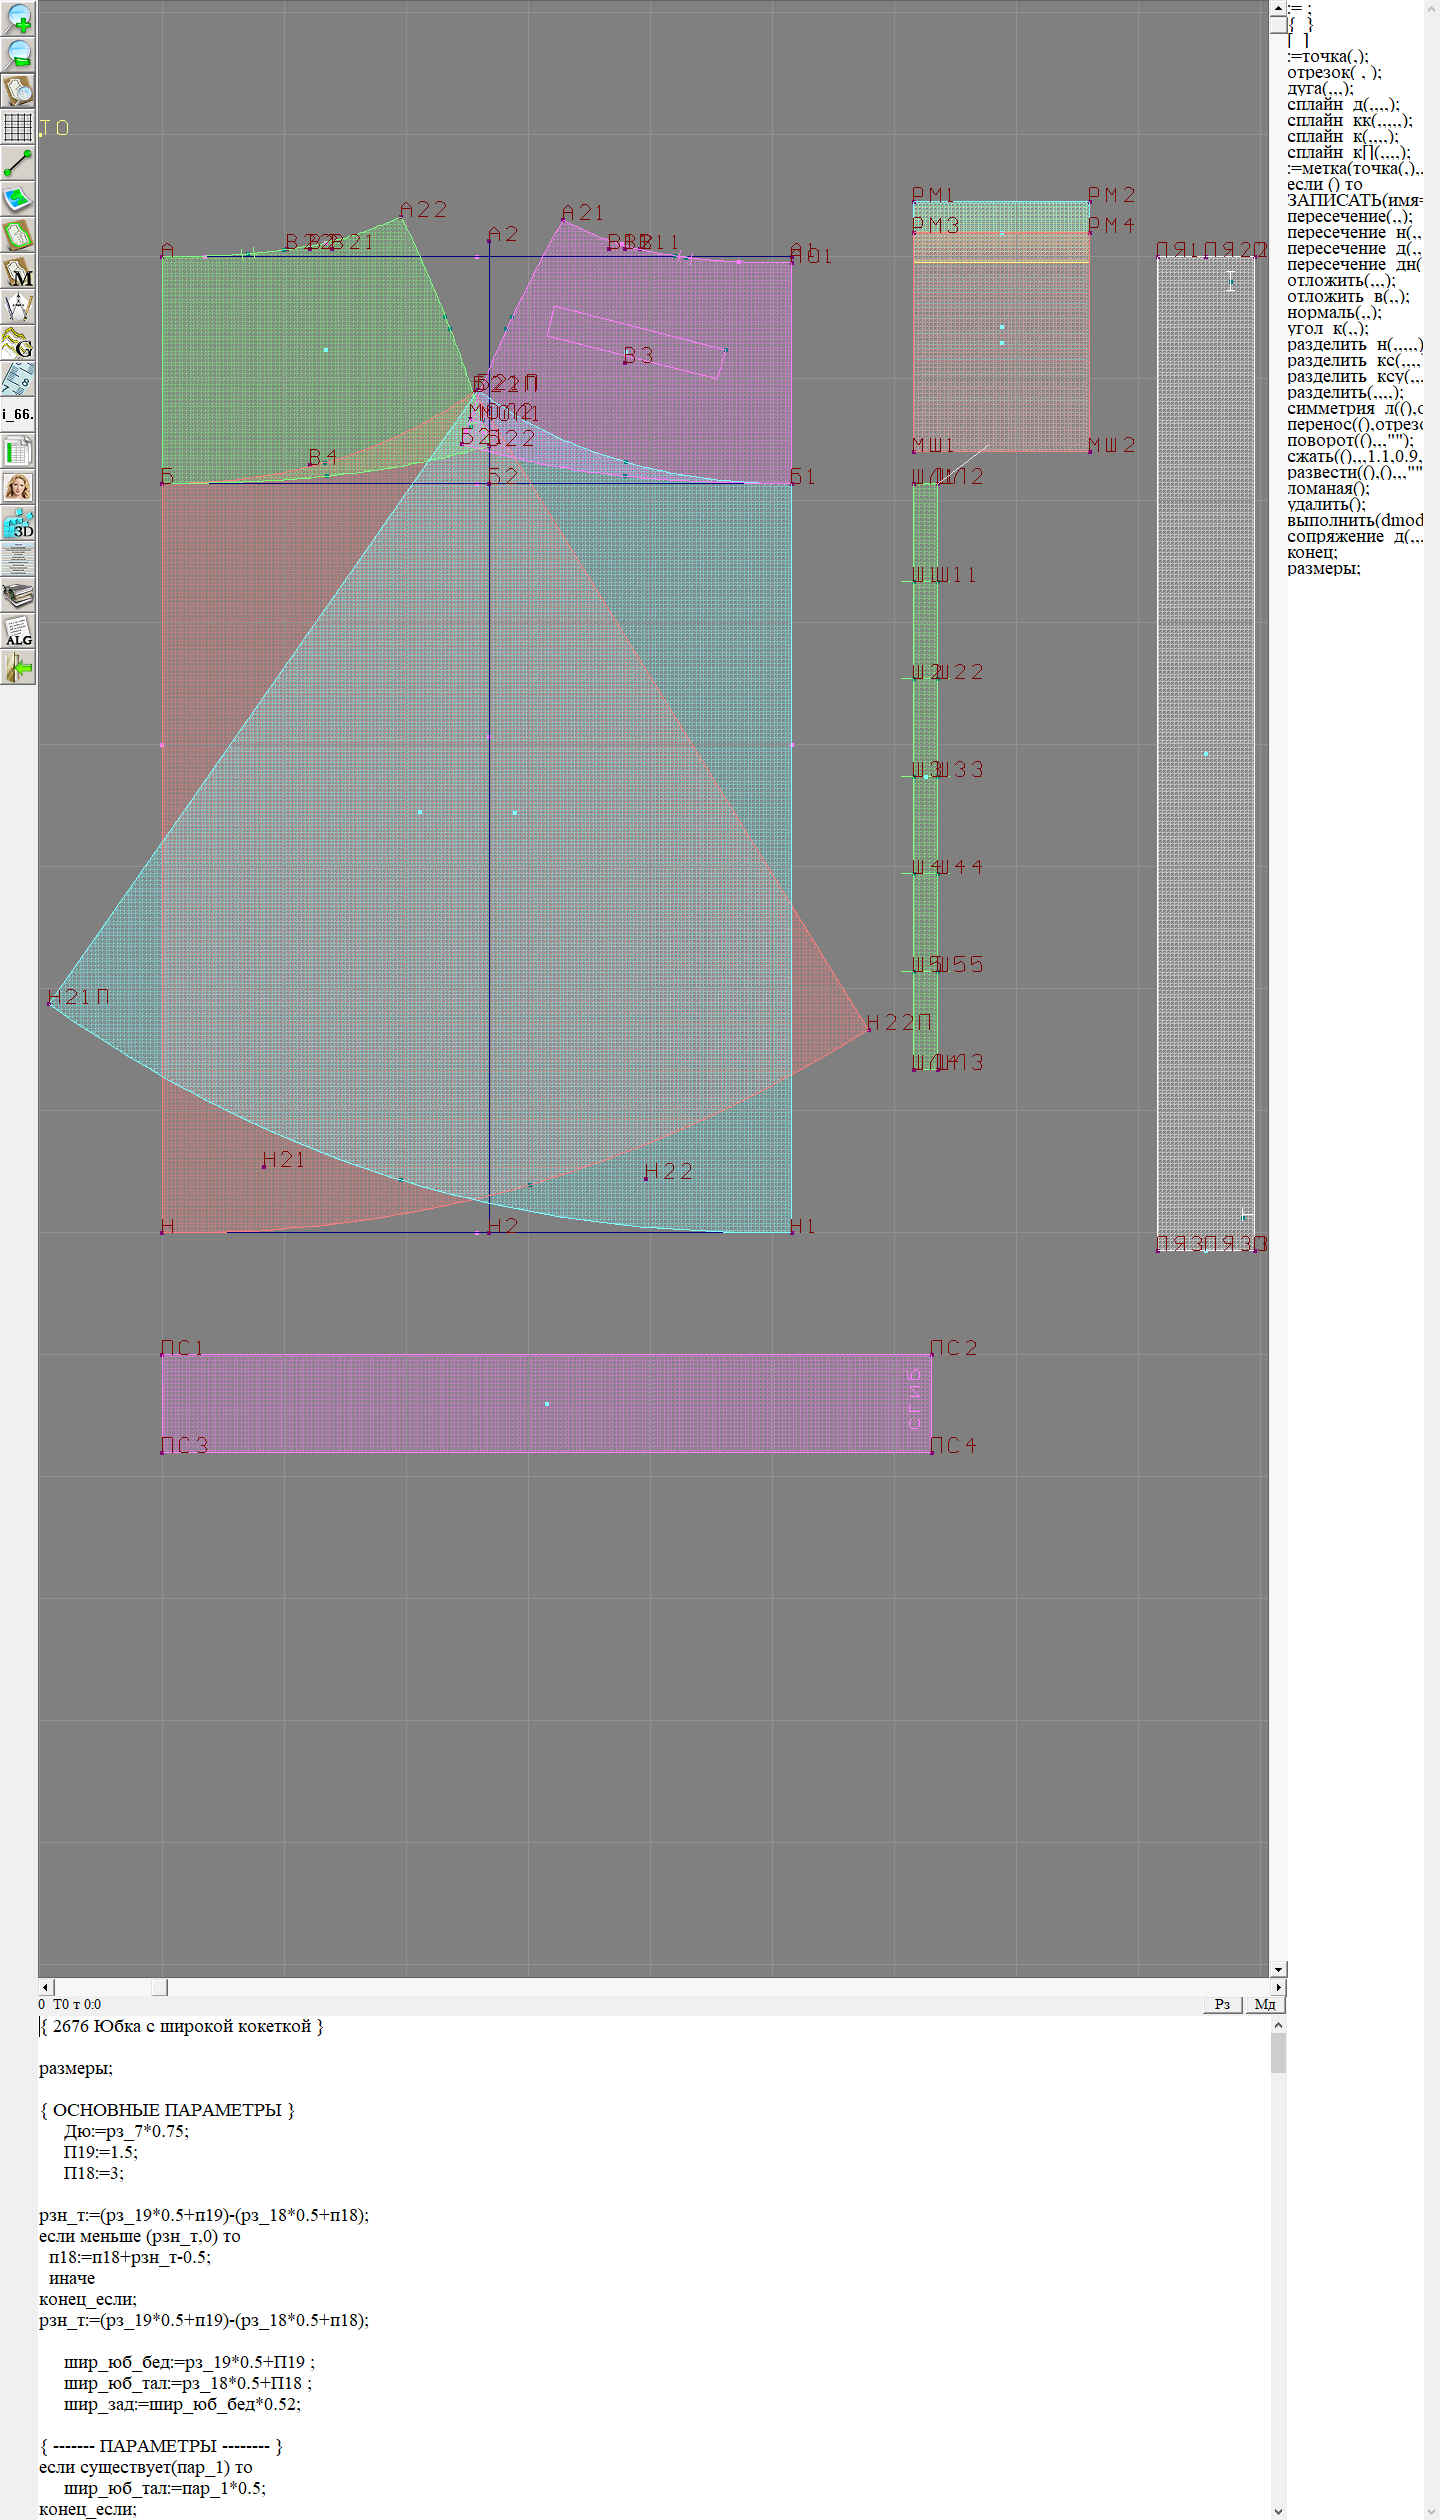Click canvas vertical scrollbar down arrow

(1278, 1969)
